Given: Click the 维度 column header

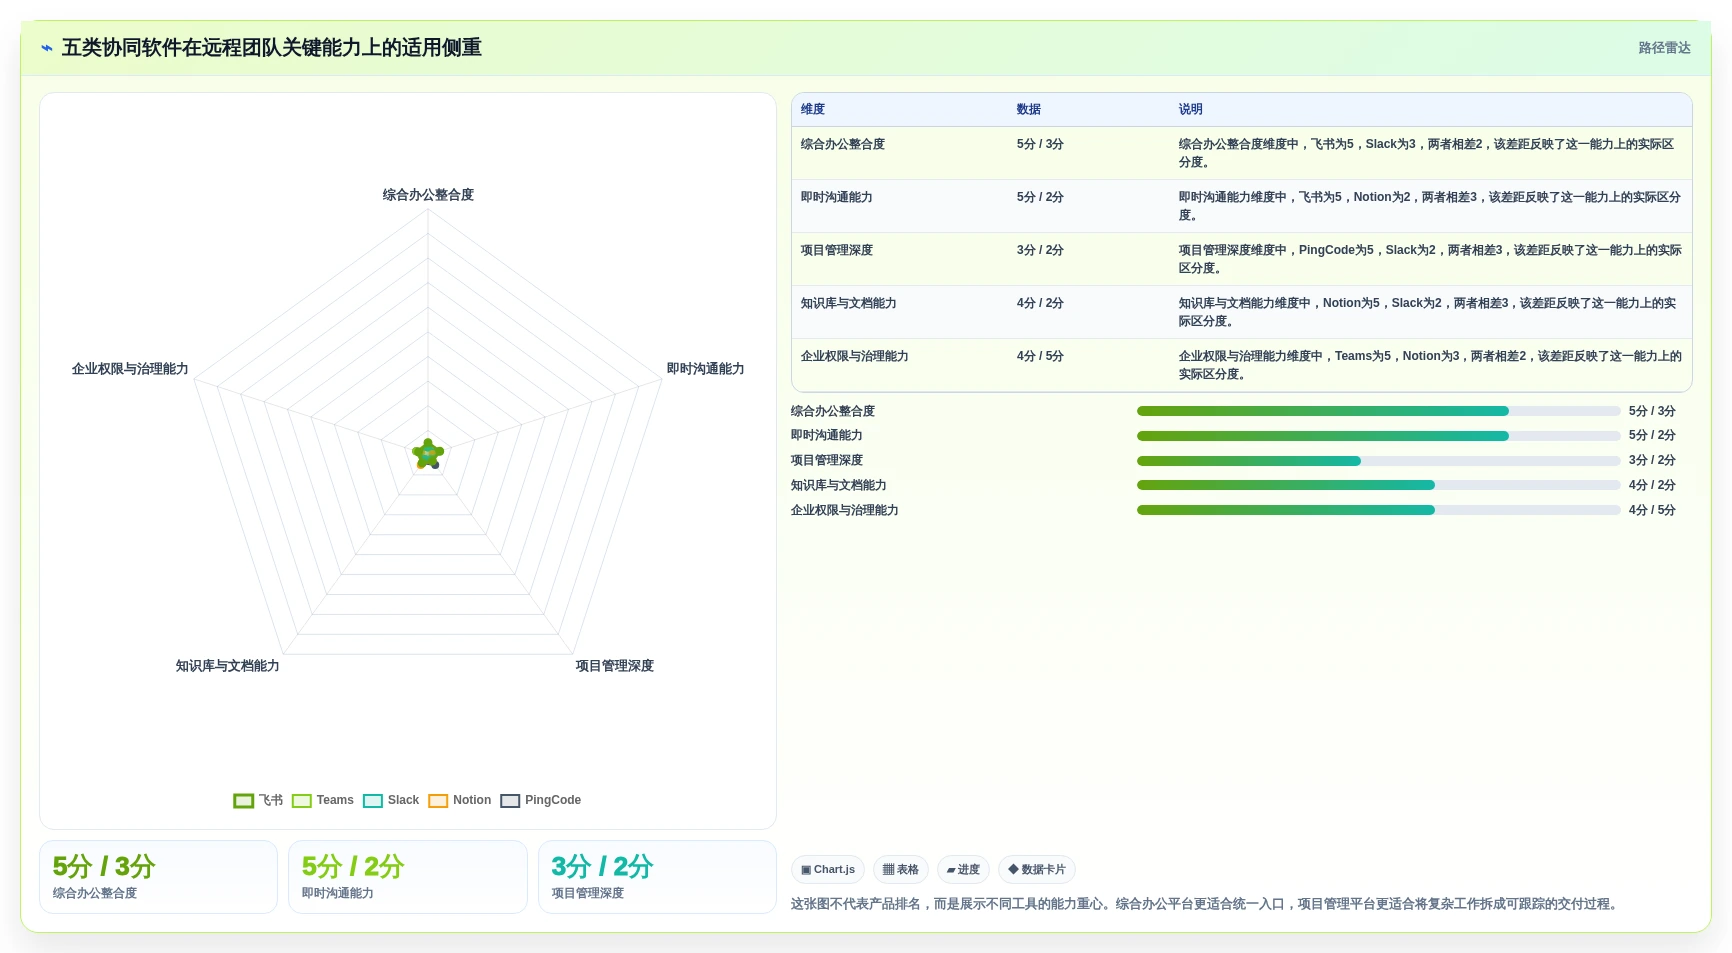Looking at the screenshot, I should (x=813, y=109).
